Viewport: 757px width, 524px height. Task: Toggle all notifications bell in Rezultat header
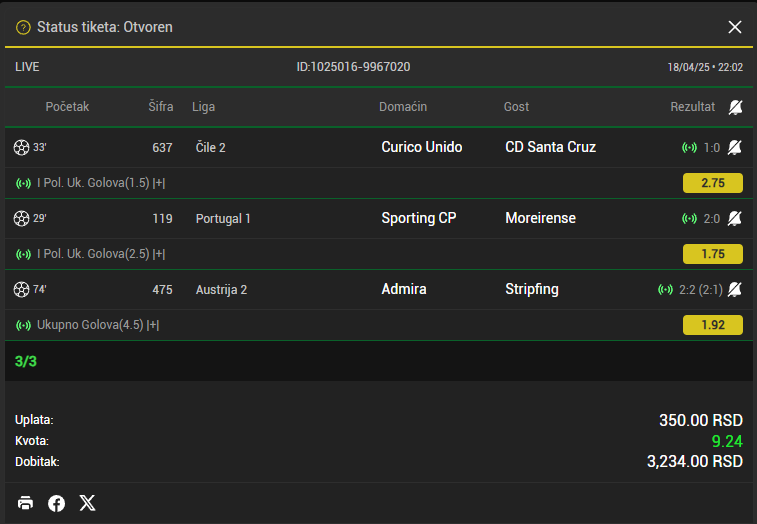click(735, 107)
